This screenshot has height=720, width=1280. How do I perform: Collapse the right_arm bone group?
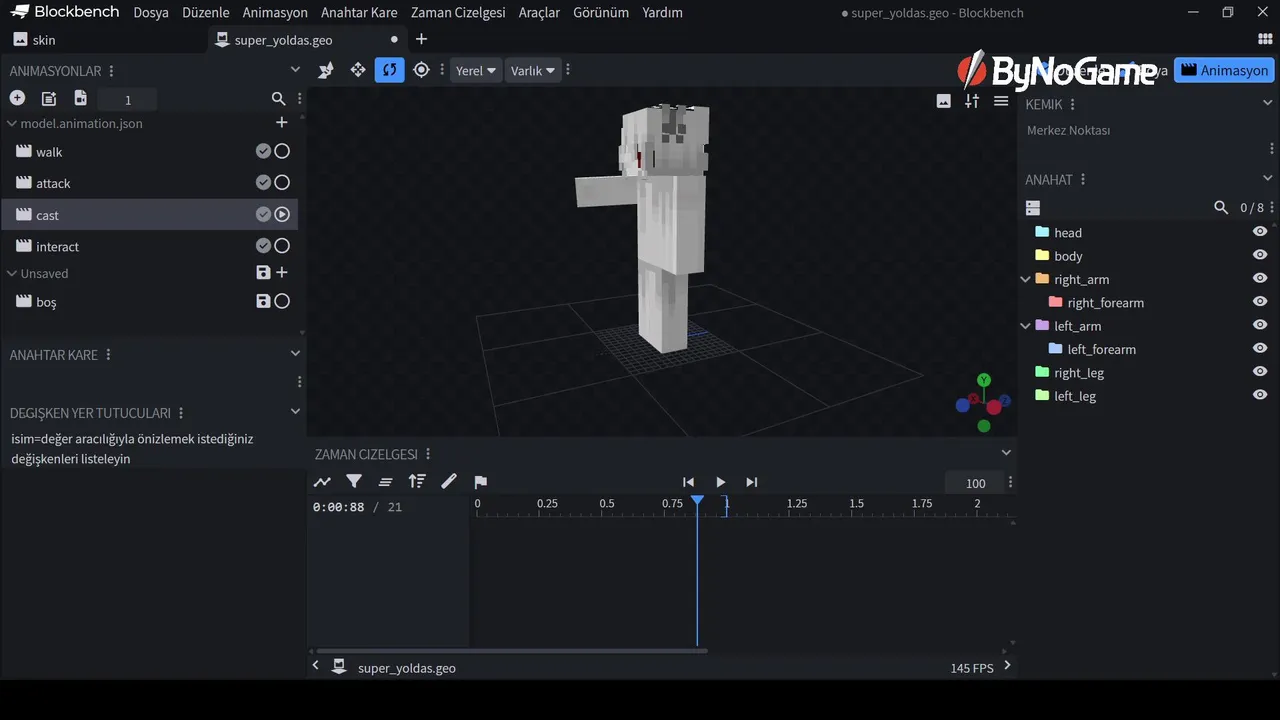click(x=1025, y=279)
